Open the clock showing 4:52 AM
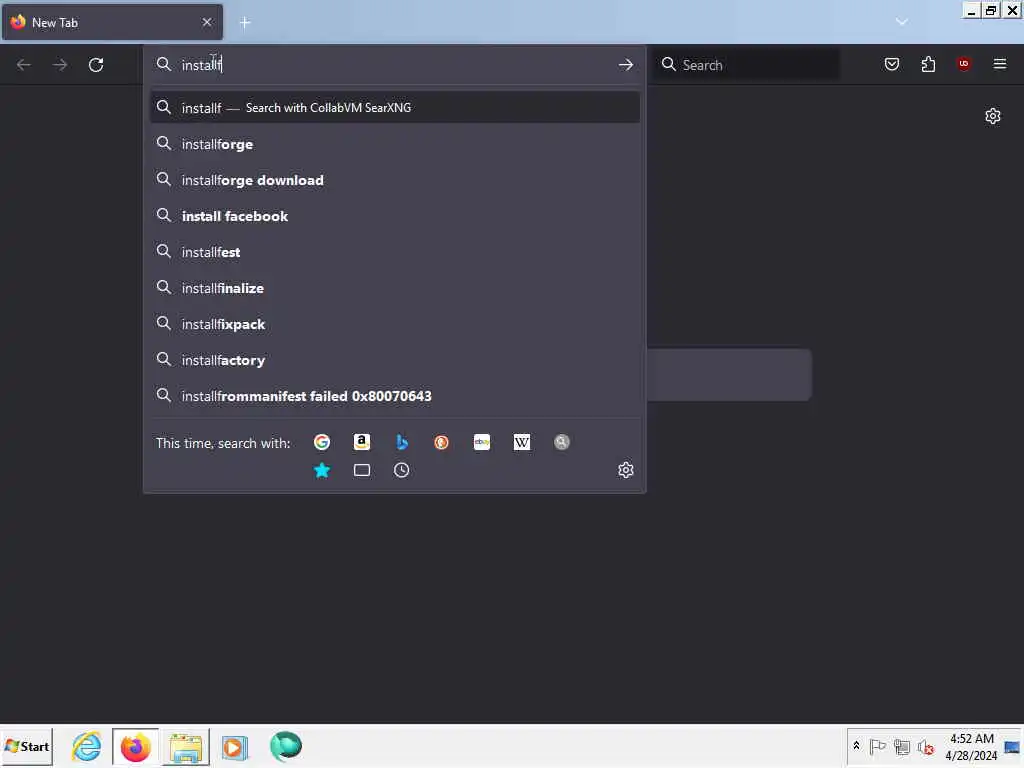The width and height of the screenshot is (1024, 768). (971, 746)
